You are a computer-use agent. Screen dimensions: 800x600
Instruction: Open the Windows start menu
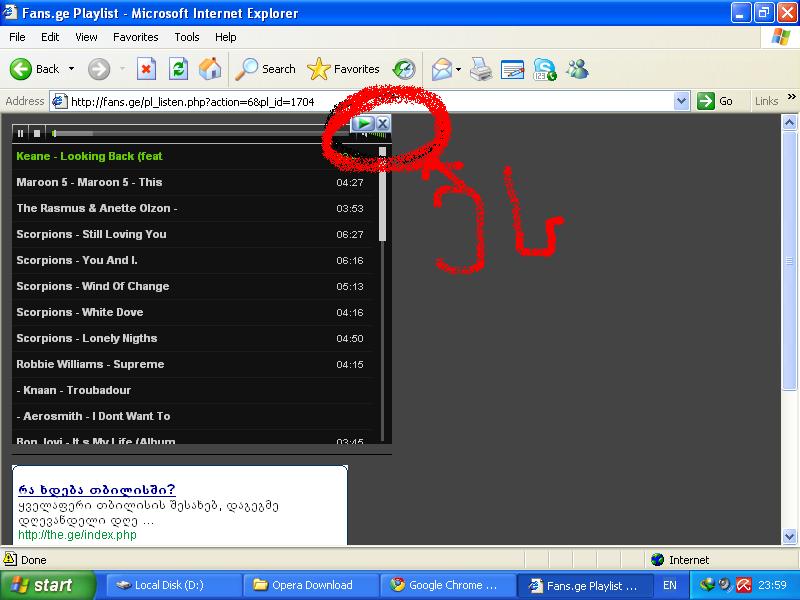(47, 585)
